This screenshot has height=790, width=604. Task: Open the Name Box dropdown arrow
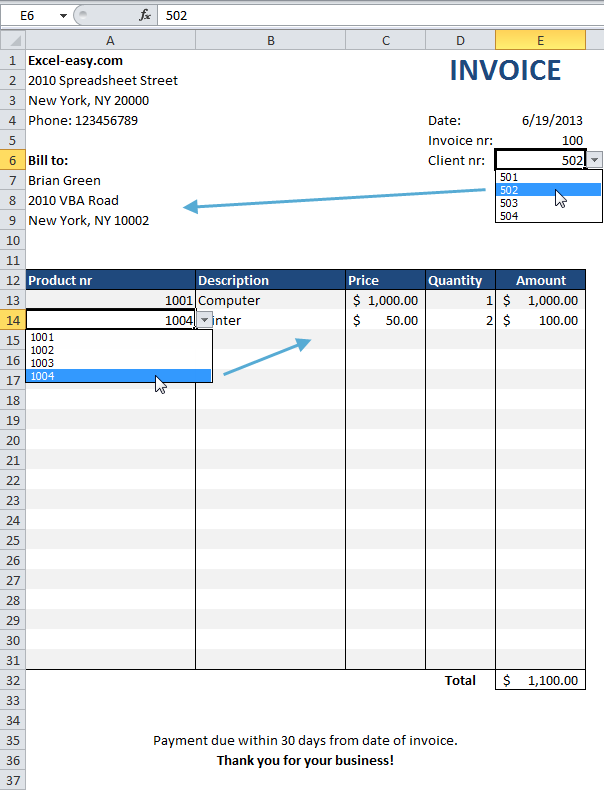pos(63,16)
